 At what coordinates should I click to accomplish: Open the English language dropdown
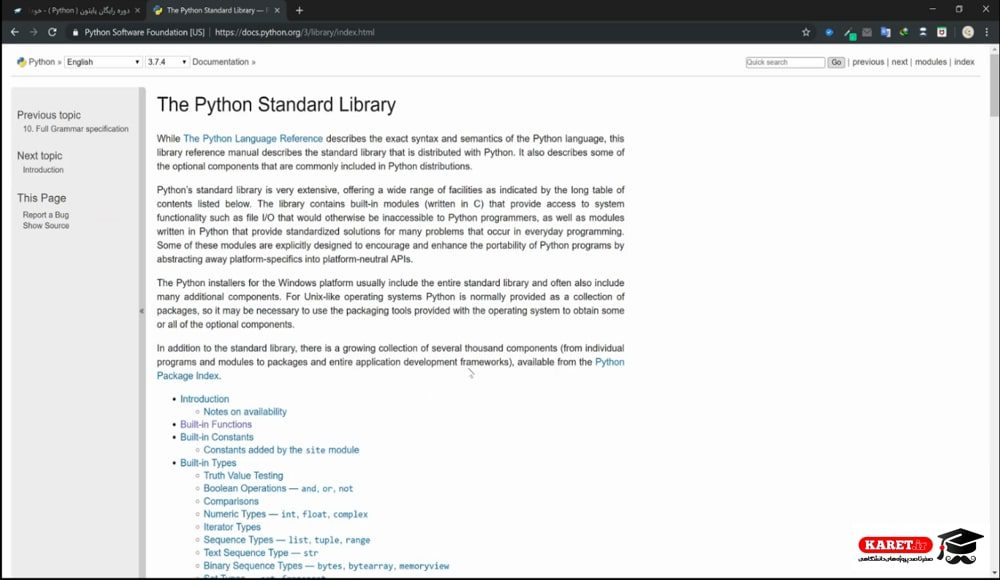tap(103, 62)
